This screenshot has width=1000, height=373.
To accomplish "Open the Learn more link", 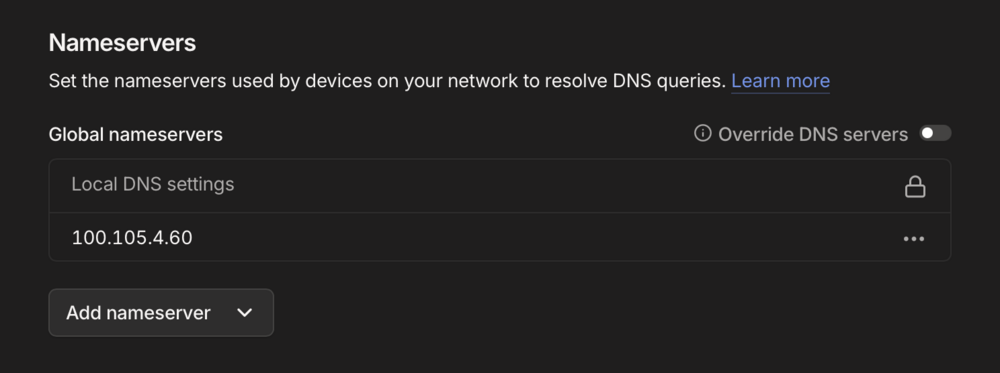I will tap(780, 81).
